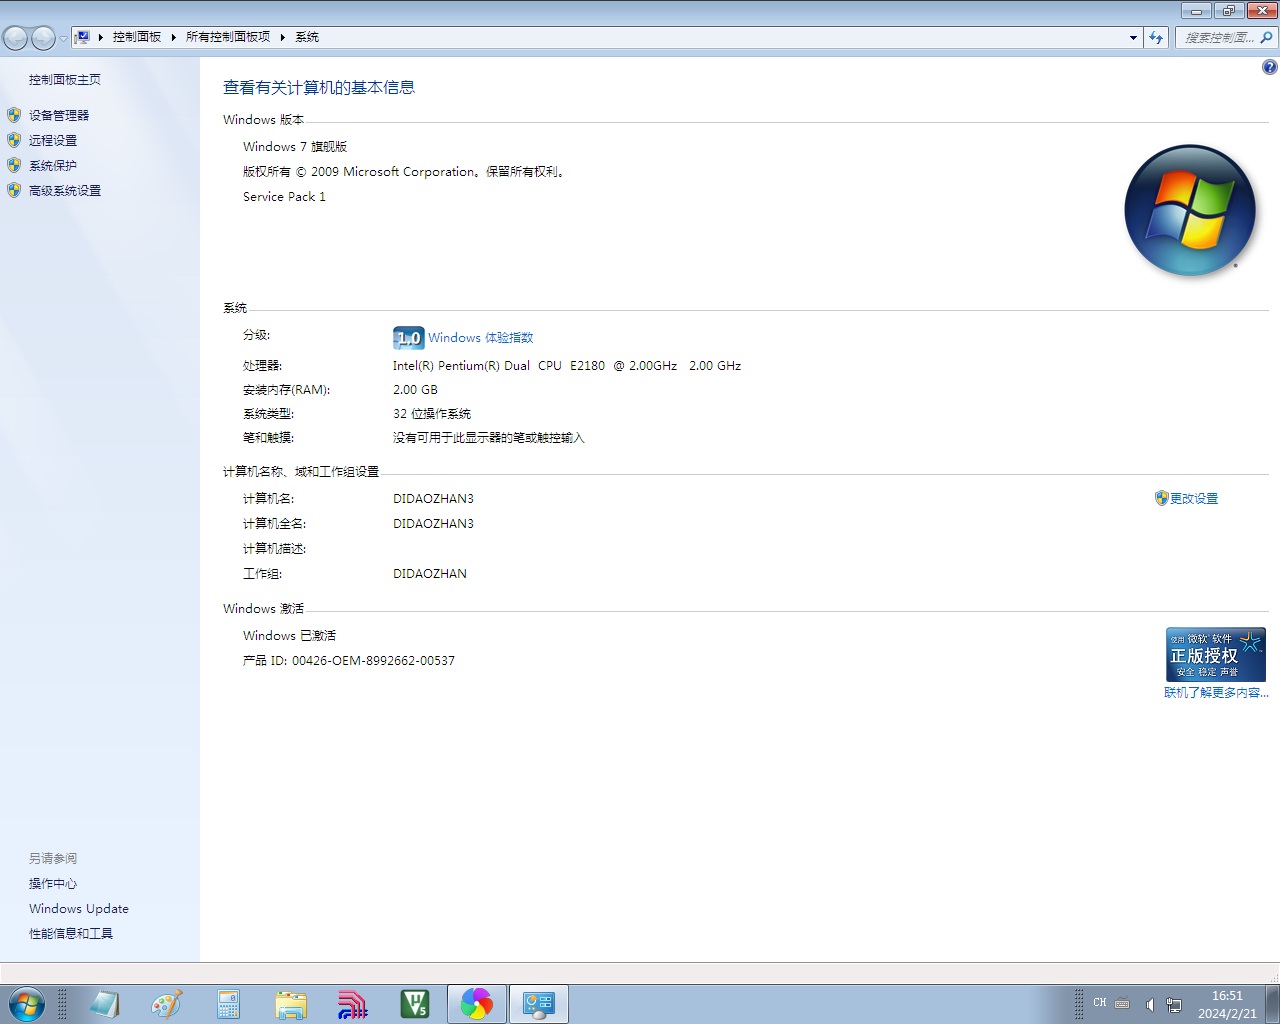Open Windows Update link
This screenshot has width=1280, height=1024.
(79, 908)
